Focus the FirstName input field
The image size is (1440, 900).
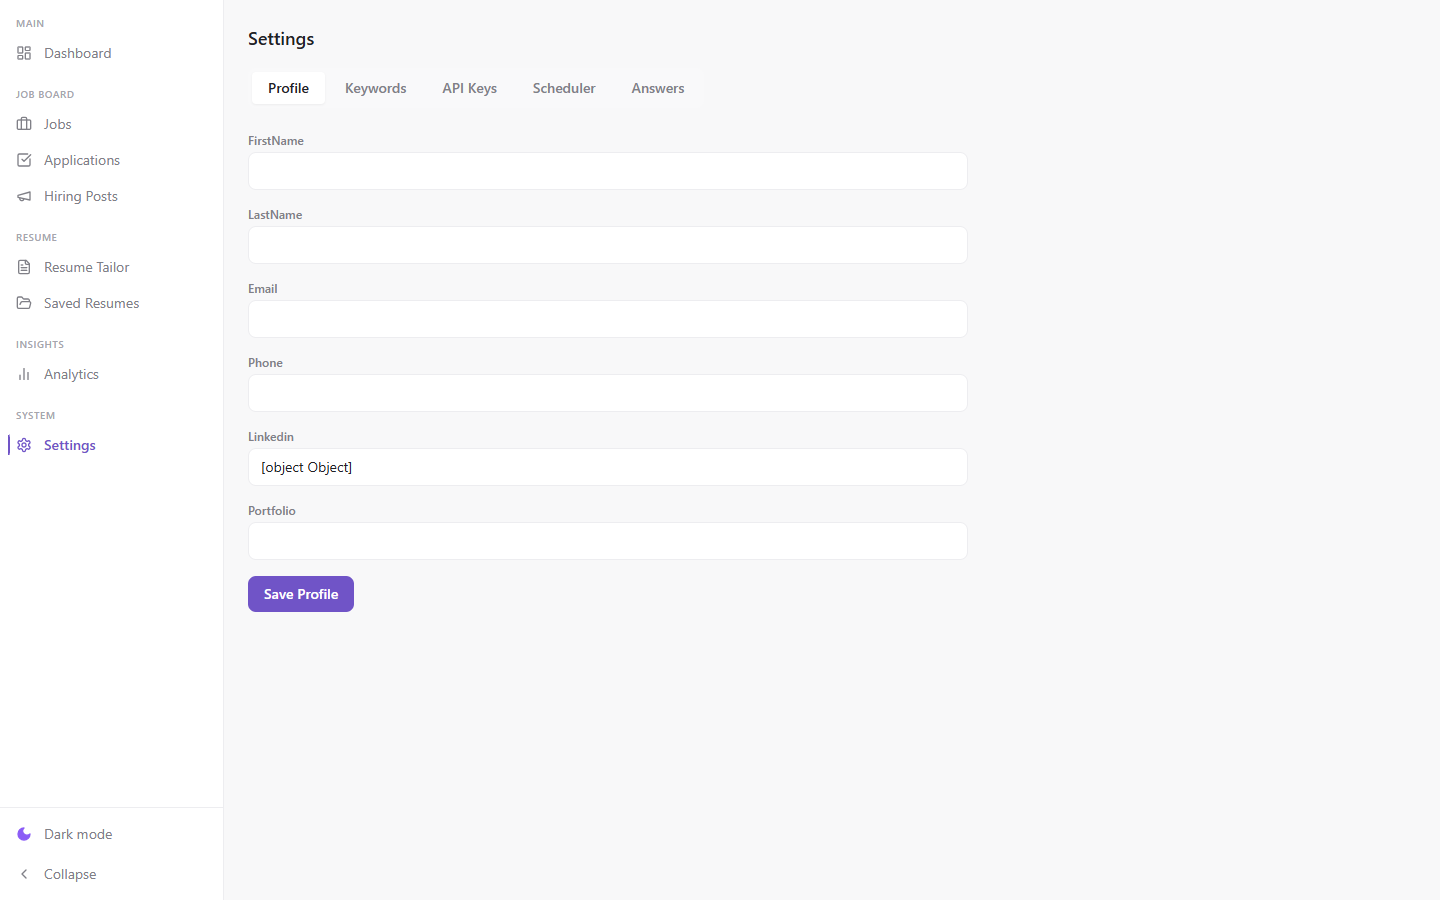(608, 171)
